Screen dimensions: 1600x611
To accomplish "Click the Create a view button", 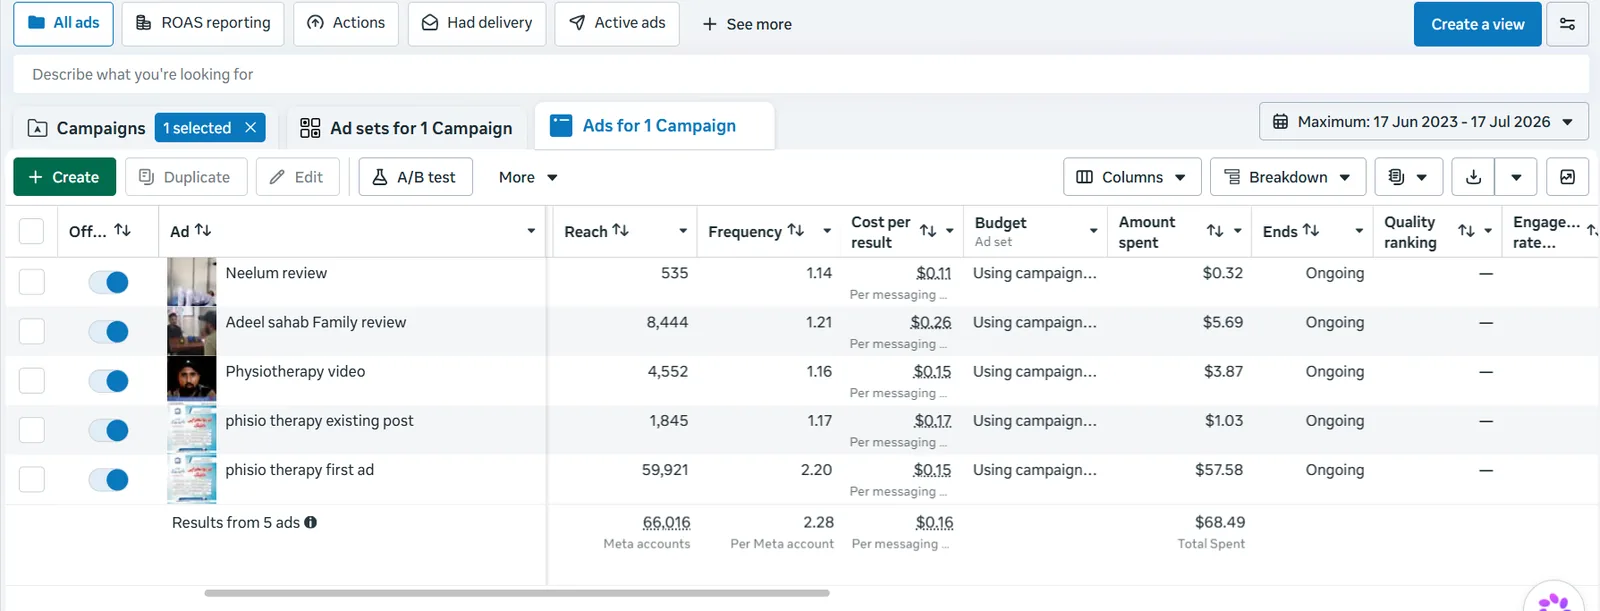I will click(x=1477, y=24).
